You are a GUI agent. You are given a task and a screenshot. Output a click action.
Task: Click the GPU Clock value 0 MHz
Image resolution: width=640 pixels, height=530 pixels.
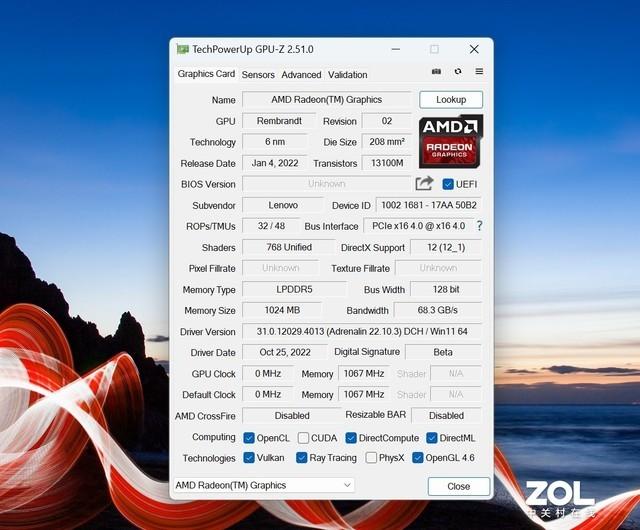[x=268, y=373]
